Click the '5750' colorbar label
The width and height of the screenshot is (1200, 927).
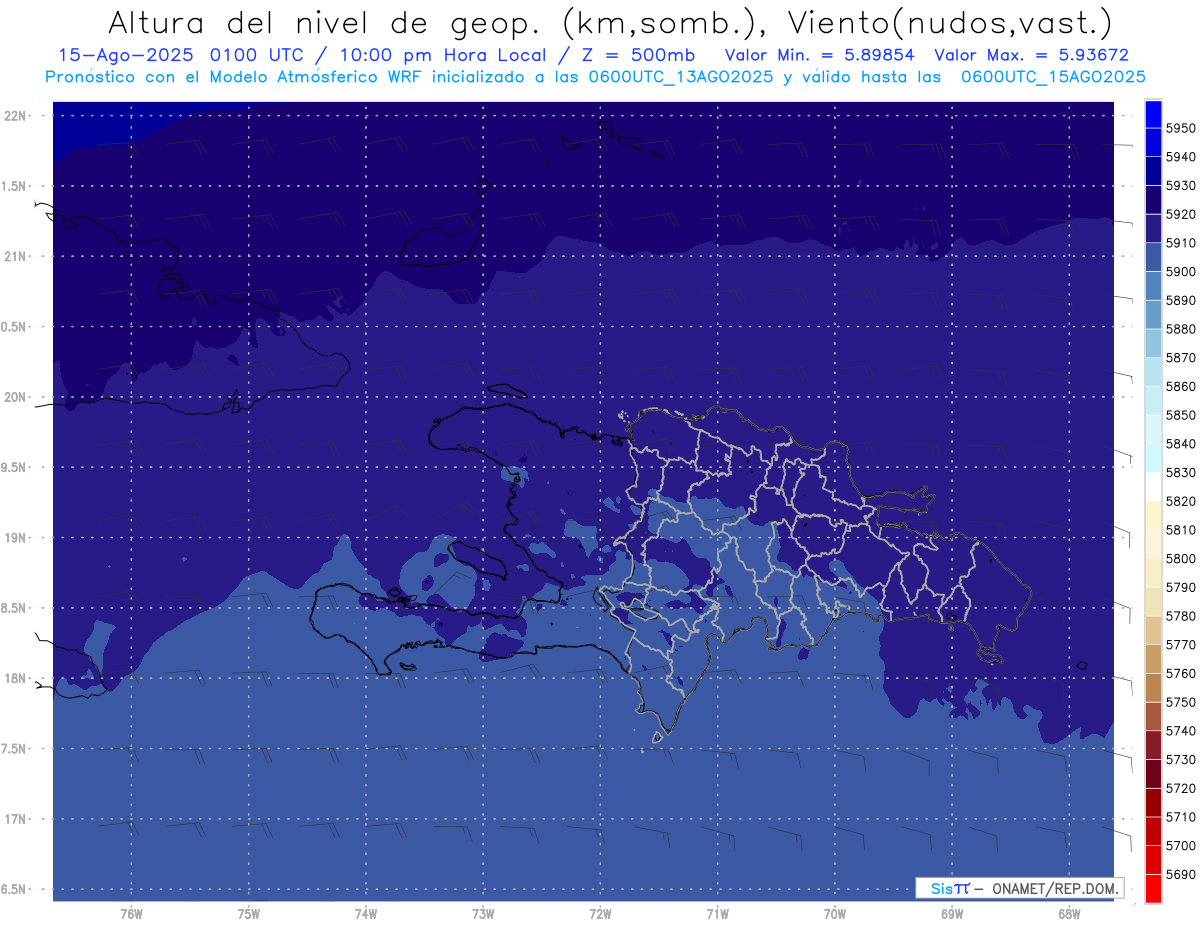point(1180,702)
